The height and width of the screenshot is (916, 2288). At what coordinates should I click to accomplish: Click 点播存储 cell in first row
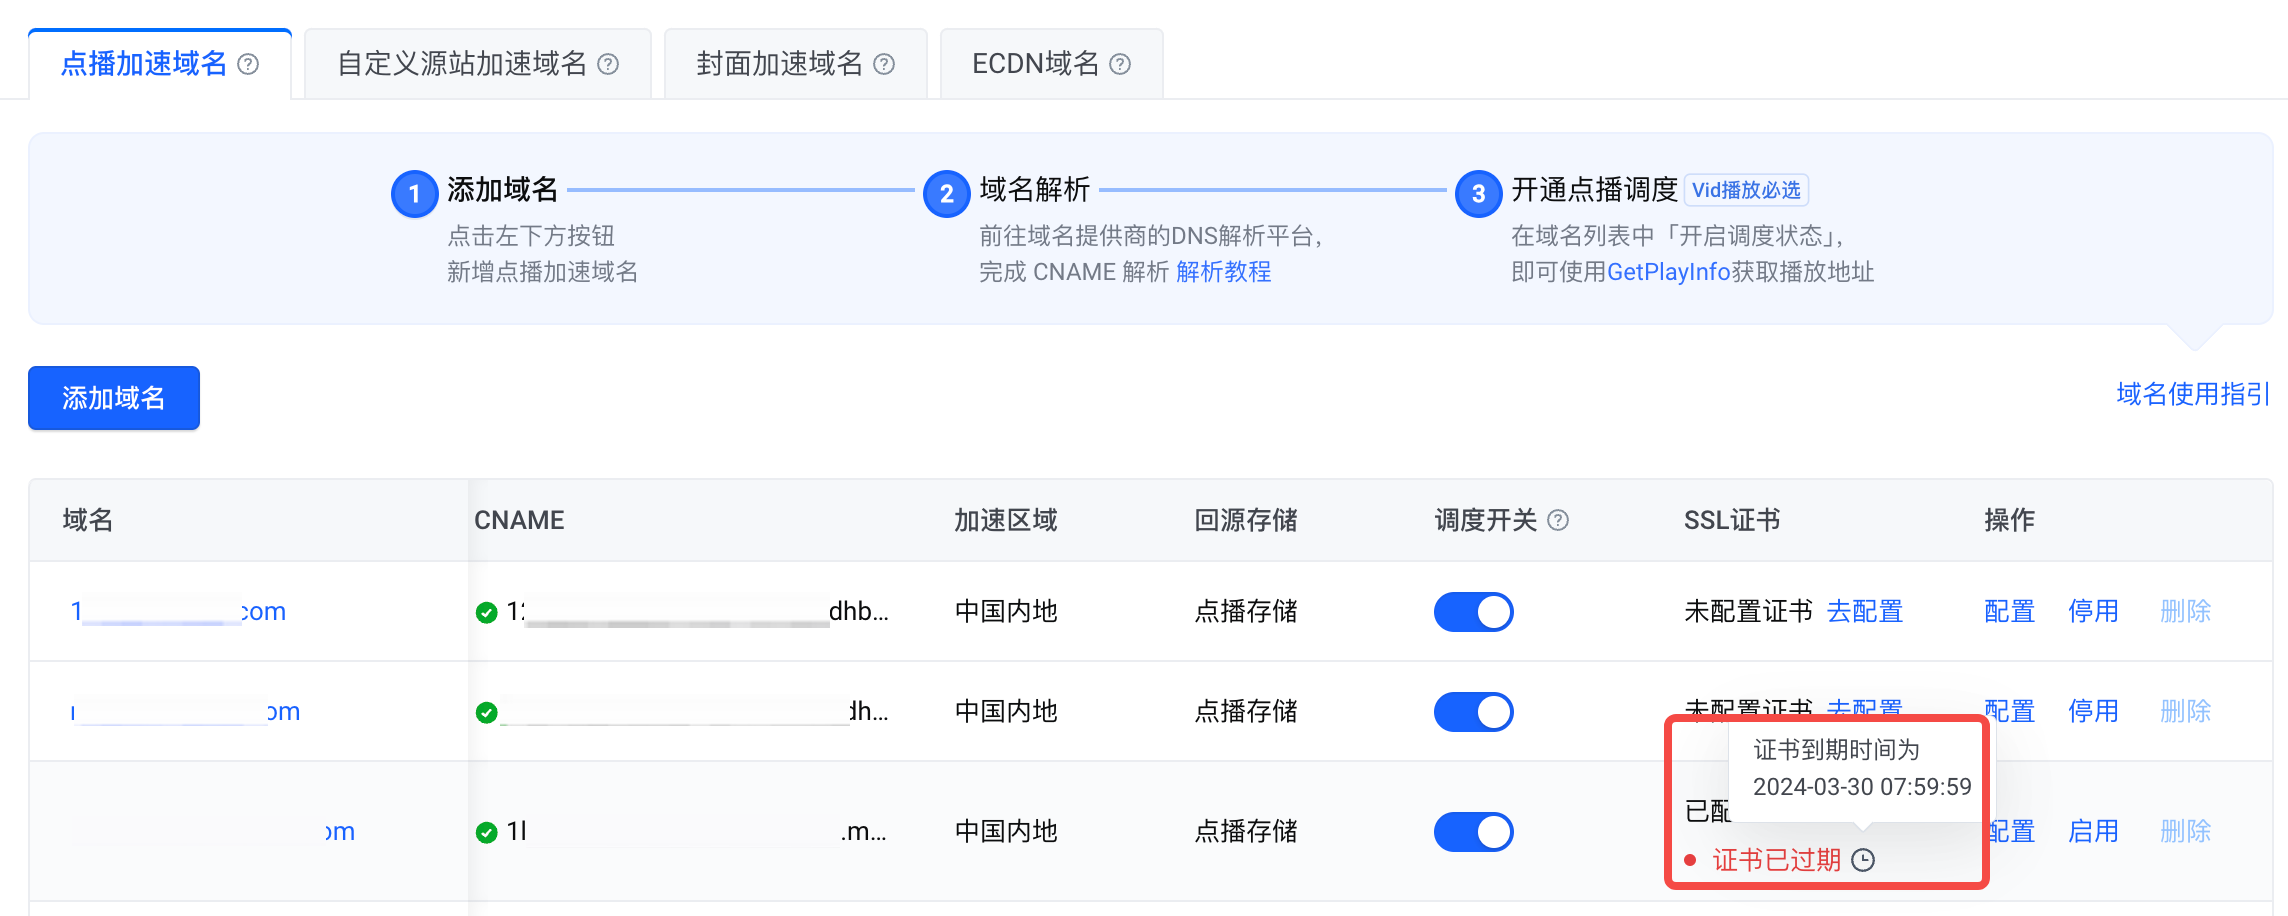1246,611
